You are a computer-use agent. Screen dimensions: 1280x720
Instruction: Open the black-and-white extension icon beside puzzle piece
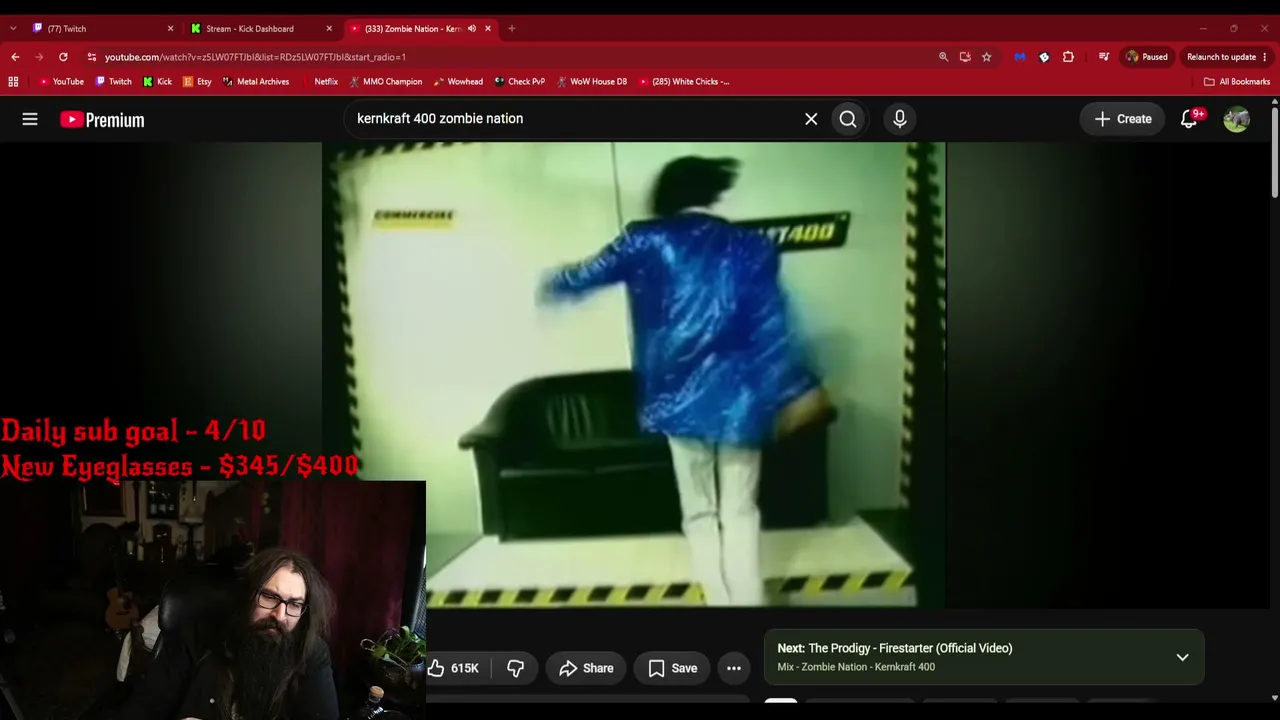pos(1044,57)
